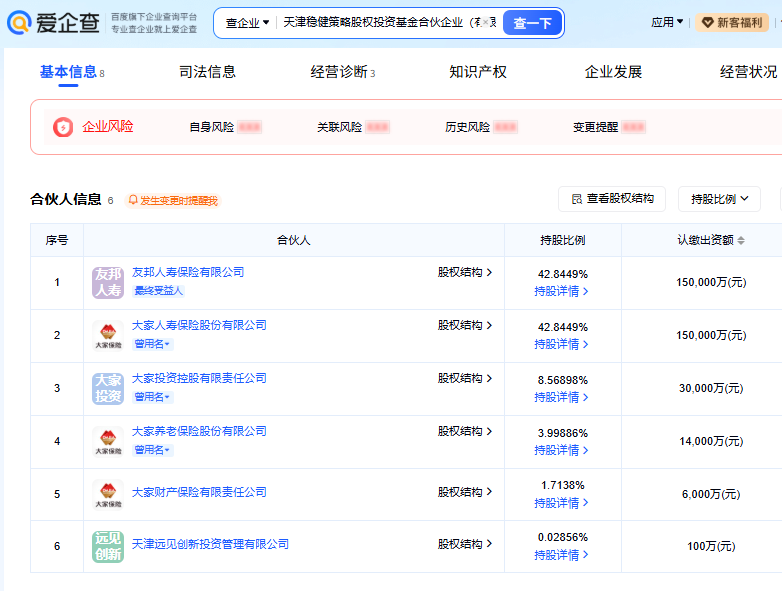782x591 pixels.
Task: Sort by 认缴出资额 column arrows
Action: click(x=741, y=240)
